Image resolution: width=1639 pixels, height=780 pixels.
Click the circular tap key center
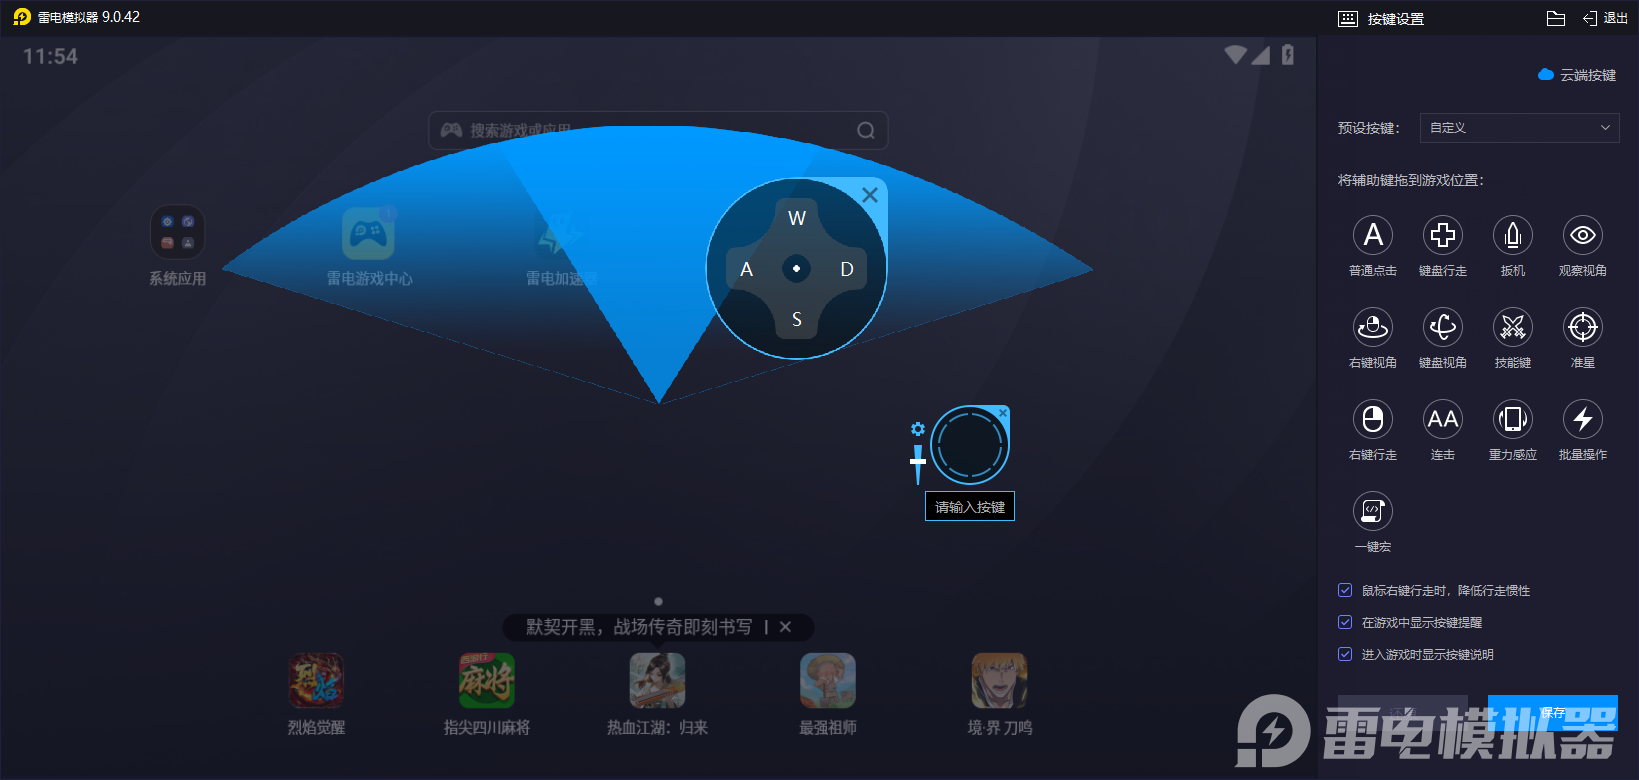(x=969, y=445)
